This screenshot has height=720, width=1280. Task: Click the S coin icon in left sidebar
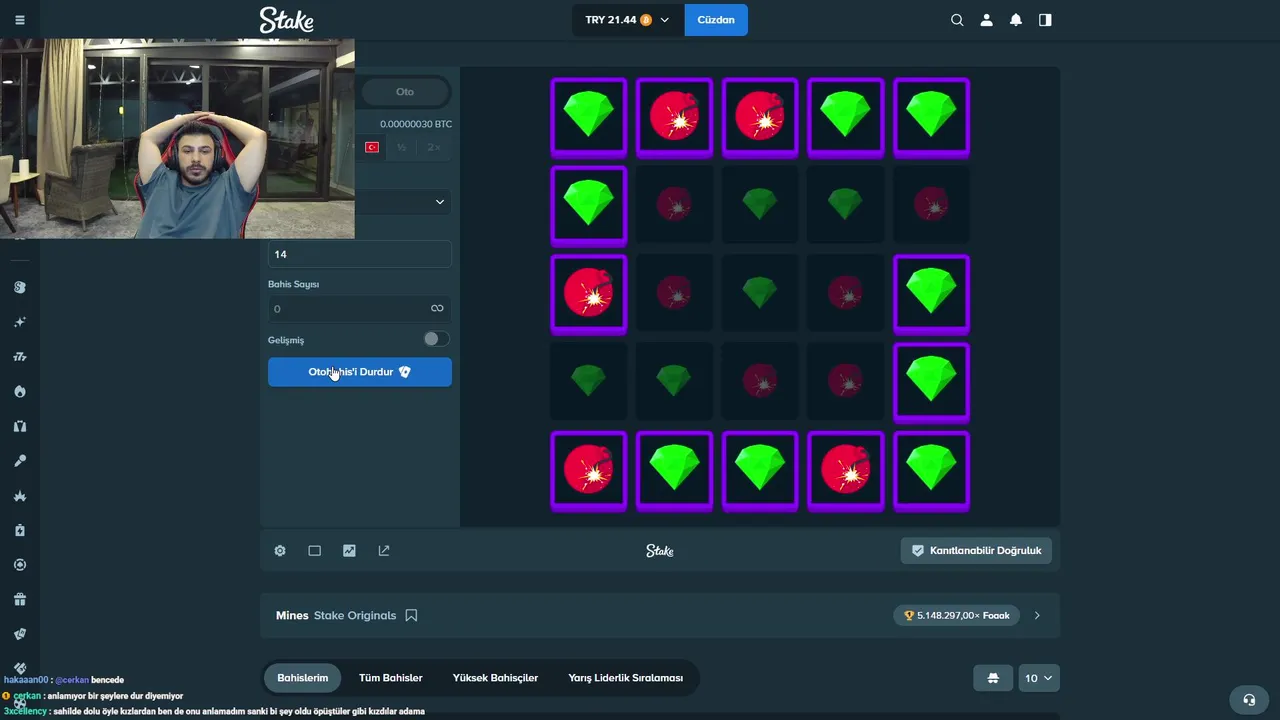point(20,287)
